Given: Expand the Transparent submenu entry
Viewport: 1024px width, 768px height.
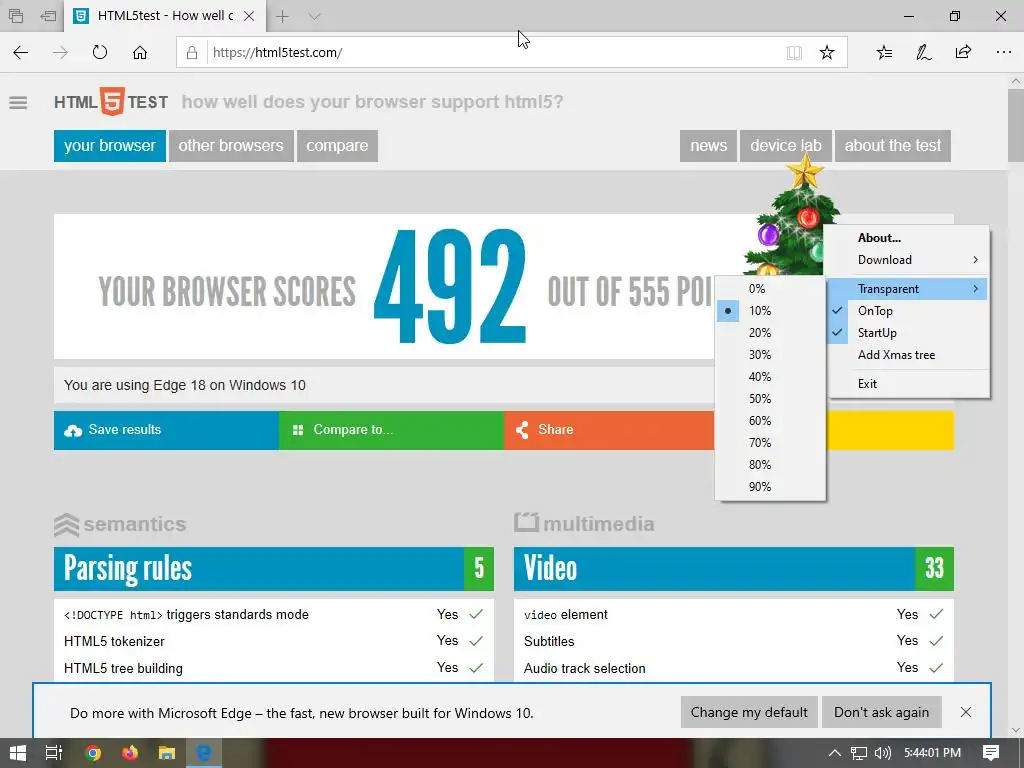Looking at the screenshot, I should coord(908,289).
